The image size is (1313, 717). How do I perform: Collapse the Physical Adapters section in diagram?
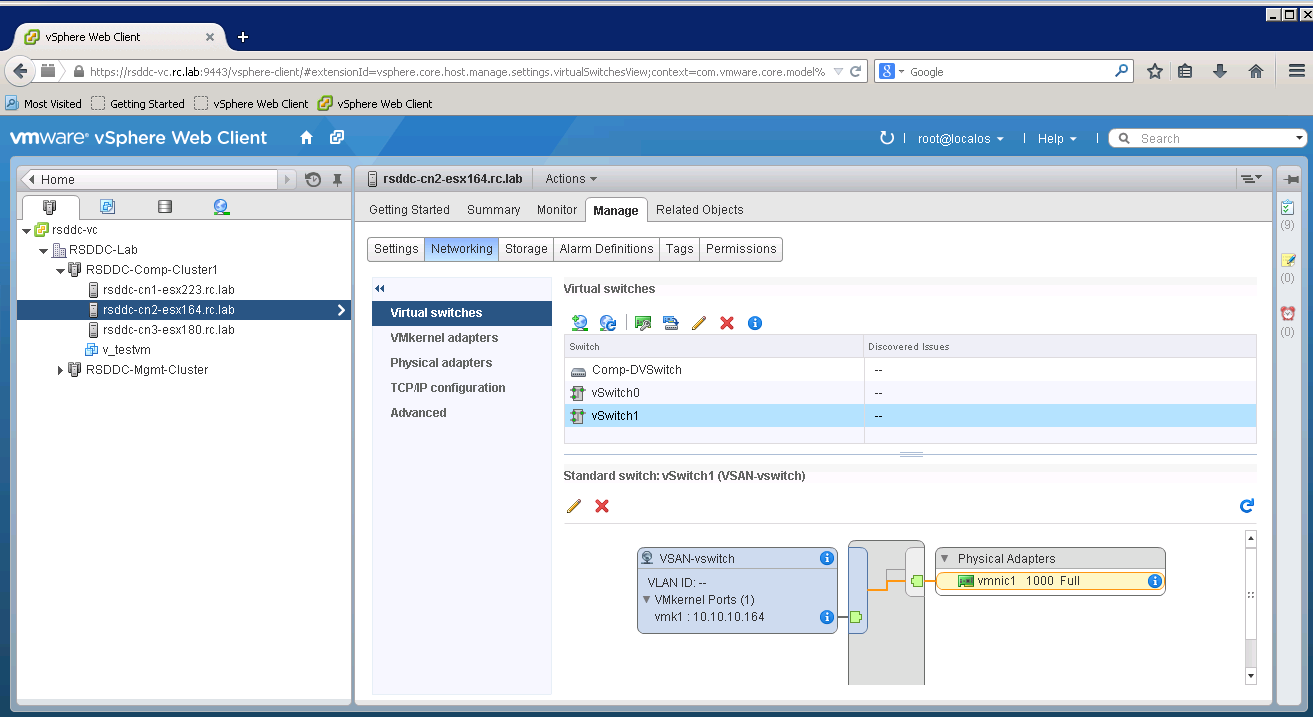pos(945,559)
